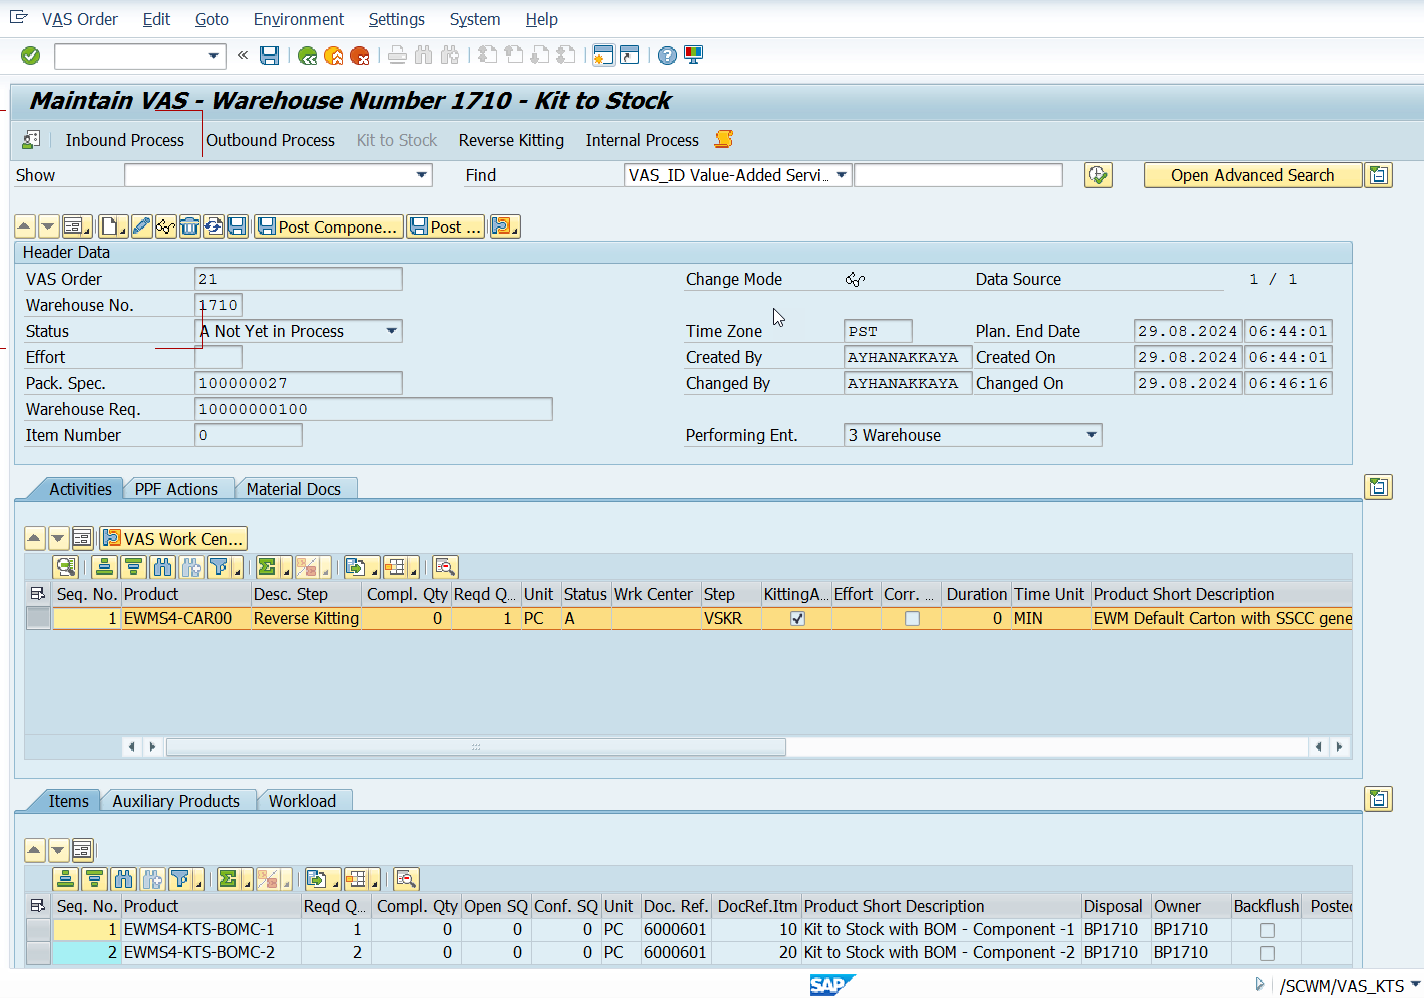1424x998 pixels.
Task: Open the transaction /SCWM/VAS_KTS status dropdown
Action: pyautogui.click(x=1415, y=985)
